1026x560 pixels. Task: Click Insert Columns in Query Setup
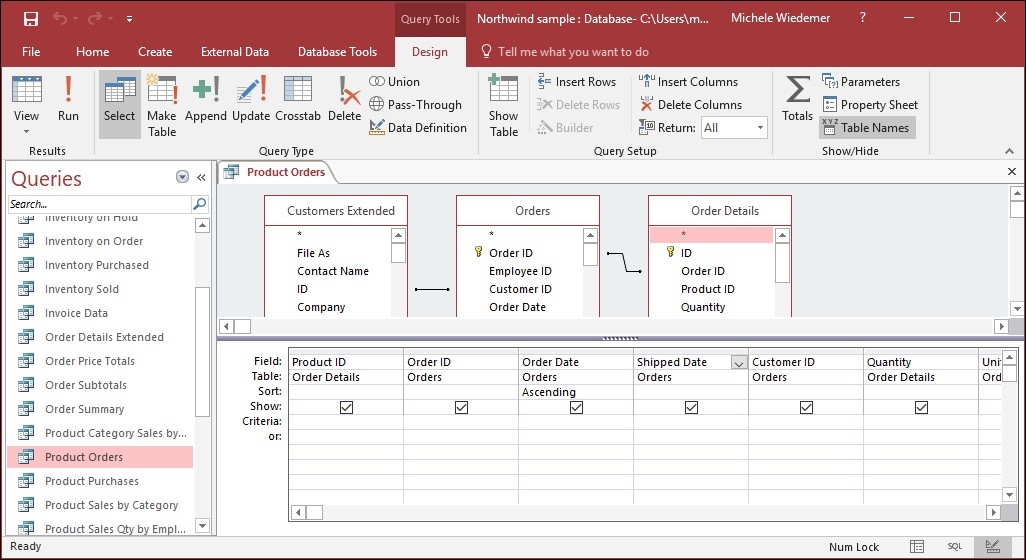click(688, 82)
